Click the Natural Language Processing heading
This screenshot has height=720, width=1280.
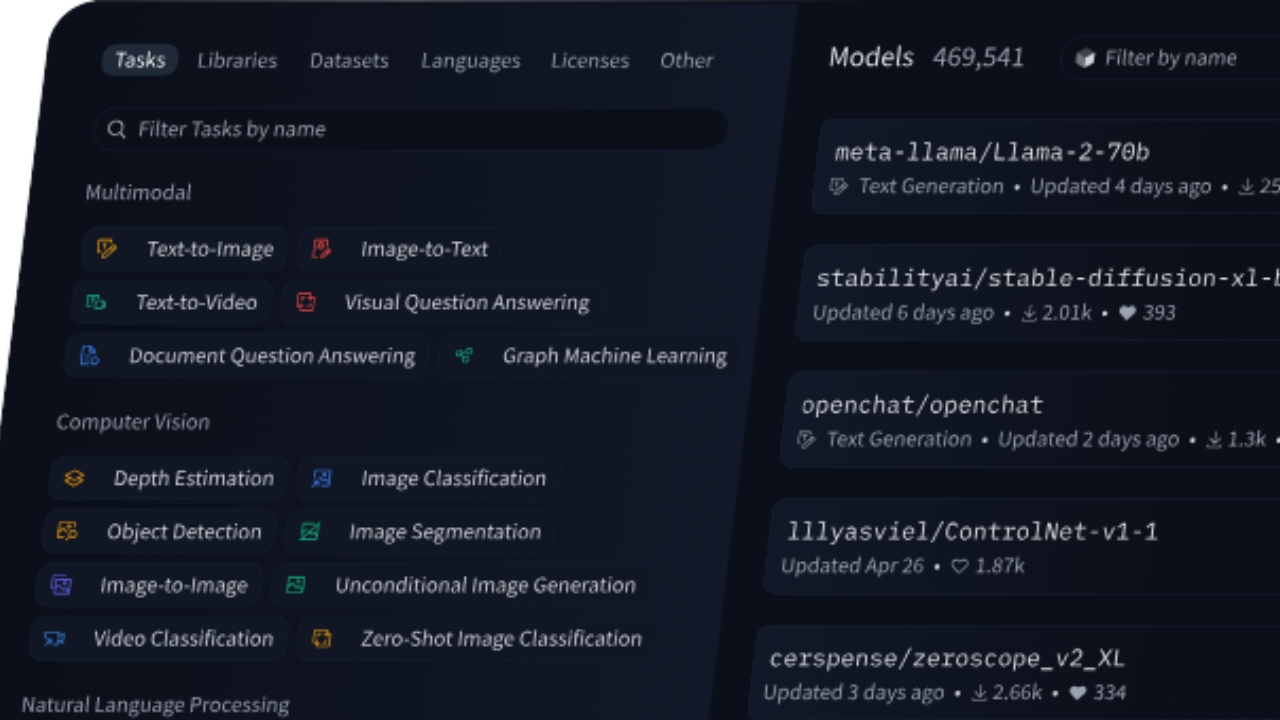[155, 705]
